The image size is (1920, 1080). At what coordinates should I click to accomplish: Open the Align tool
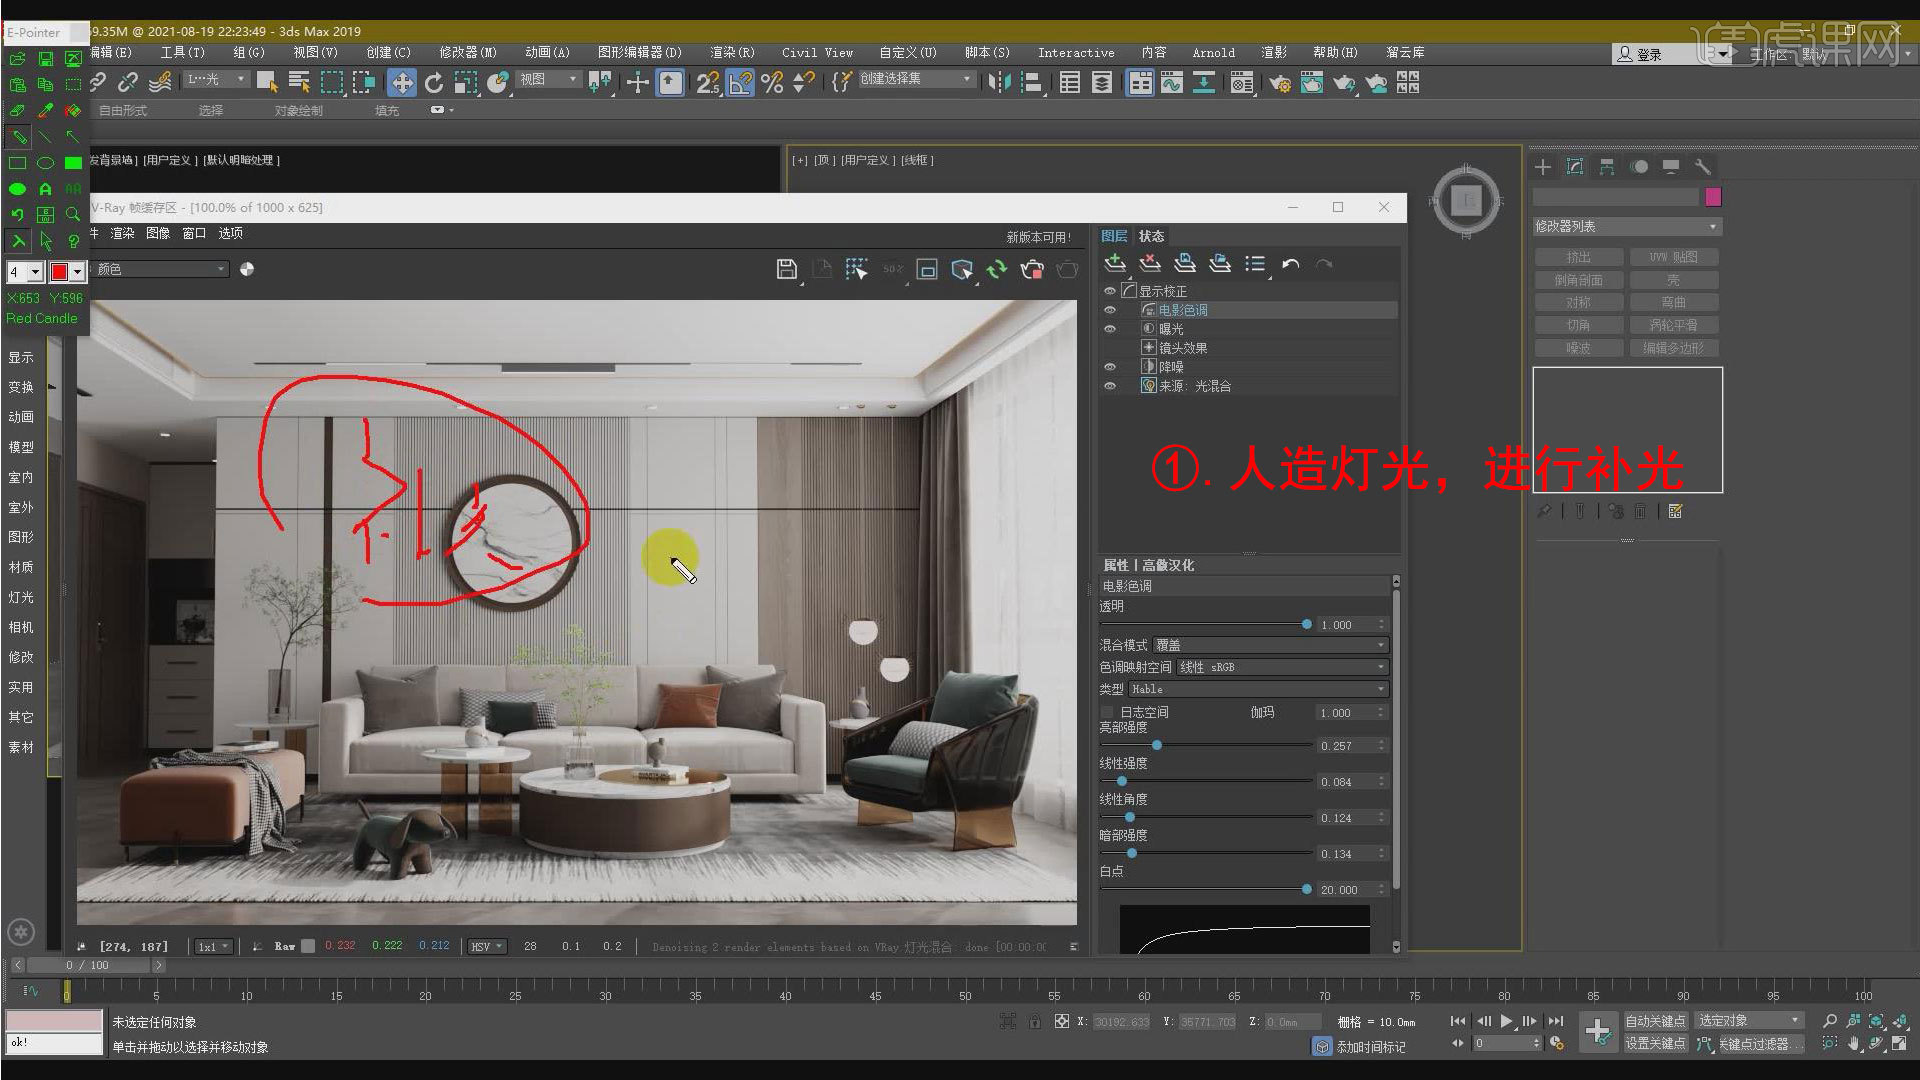pyautogui.click(x=1031, y=83)
